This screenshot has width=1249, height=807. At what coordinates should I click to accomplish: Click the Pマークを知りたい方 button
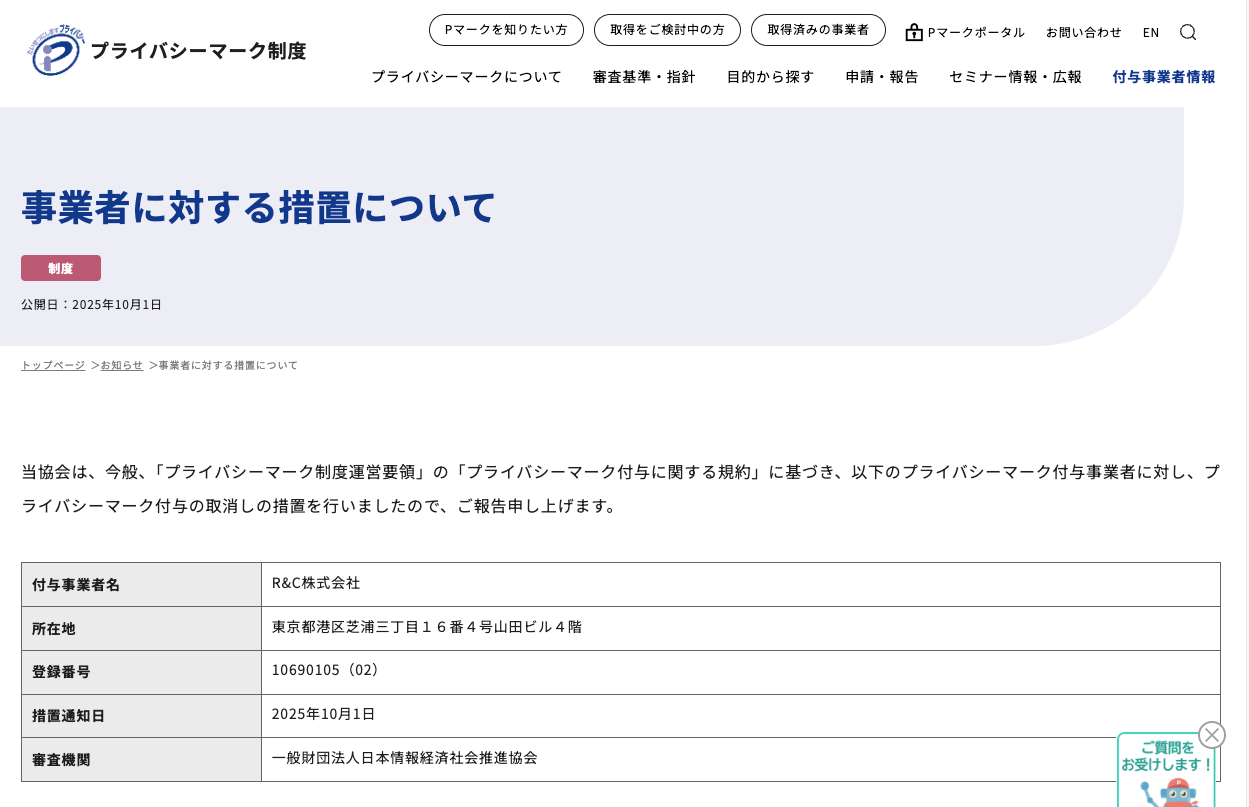click(x=506, y=30)
